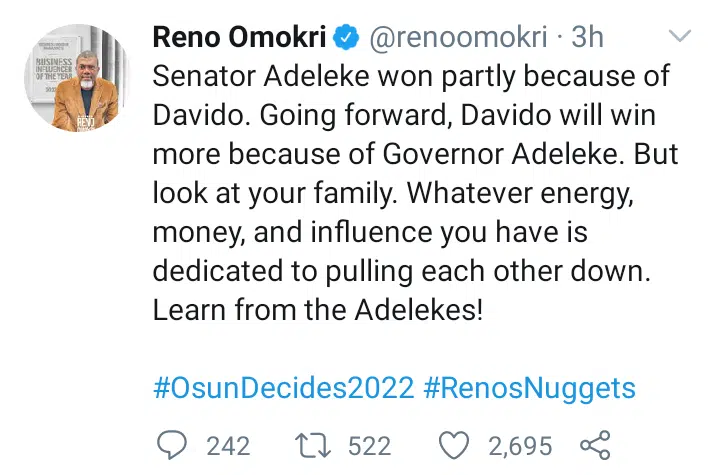Click the "Learn from the Adelekes!" sentence
The width and height of the screenshot is (720, 475).
pyautogui.click(x=317, y=310)
